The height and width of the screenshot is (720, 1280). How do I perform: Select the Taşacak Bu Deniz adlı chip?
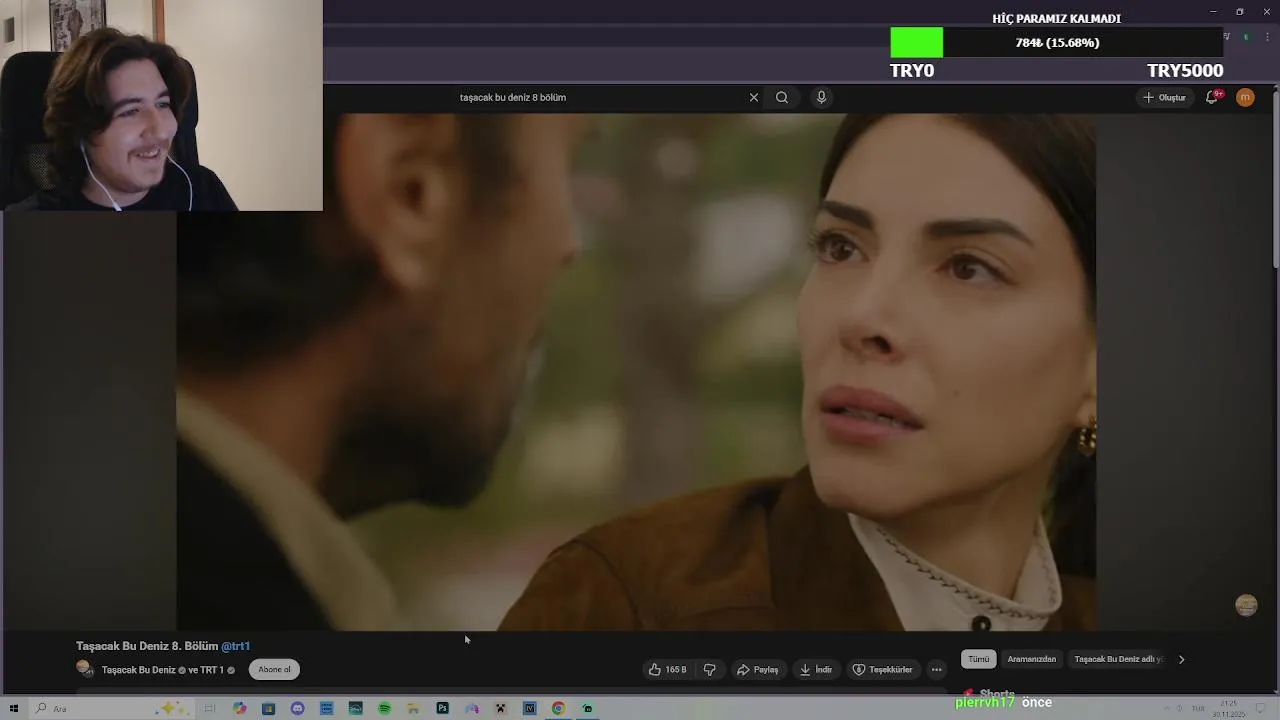(1117, 659)
